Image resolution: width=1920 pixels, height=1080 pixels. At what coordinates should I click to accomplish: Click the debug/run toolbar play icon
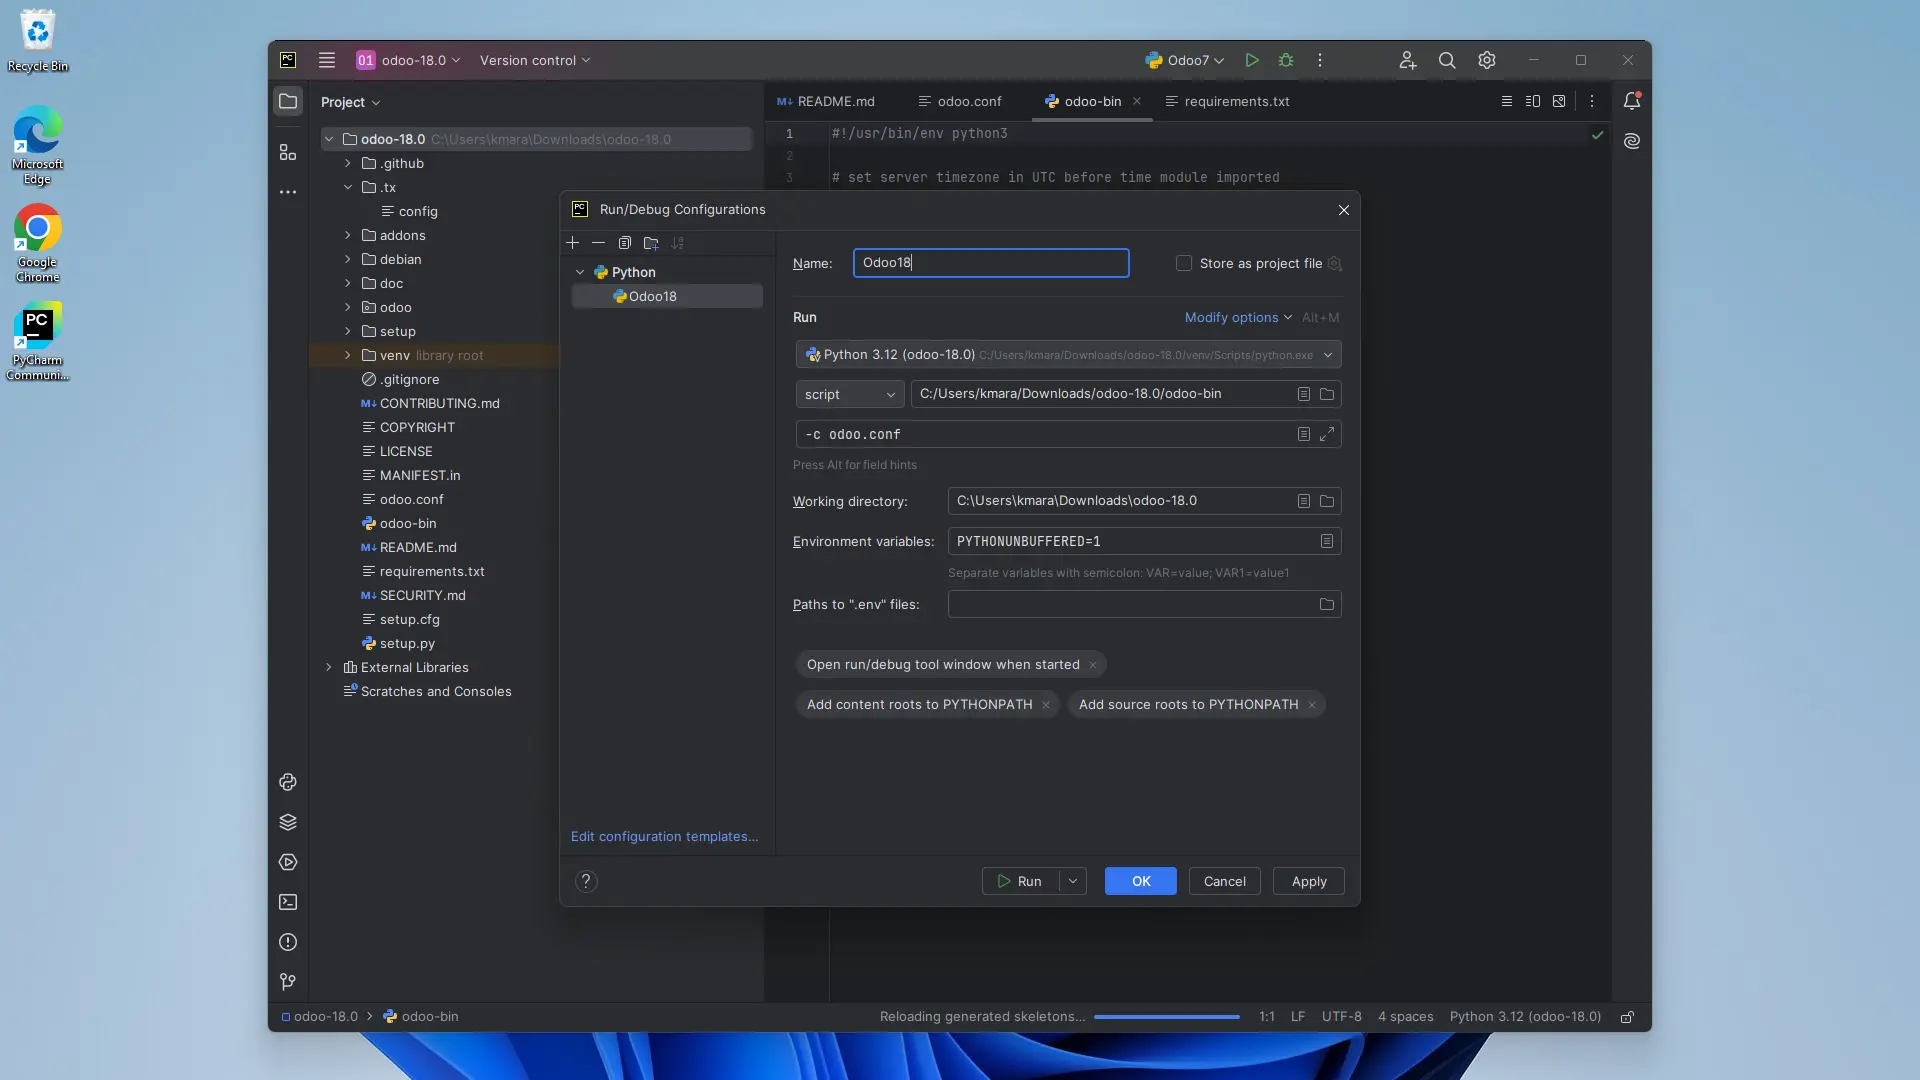1254,59
